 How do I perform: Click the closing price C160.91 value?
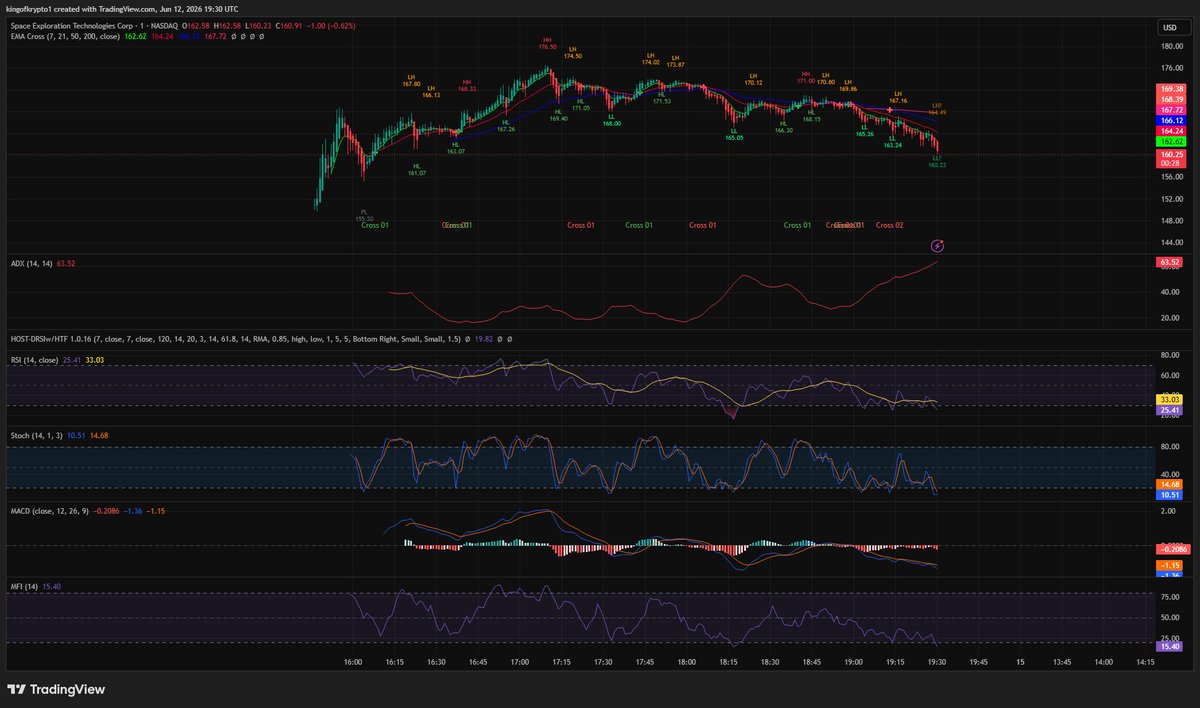pos(291,25)
